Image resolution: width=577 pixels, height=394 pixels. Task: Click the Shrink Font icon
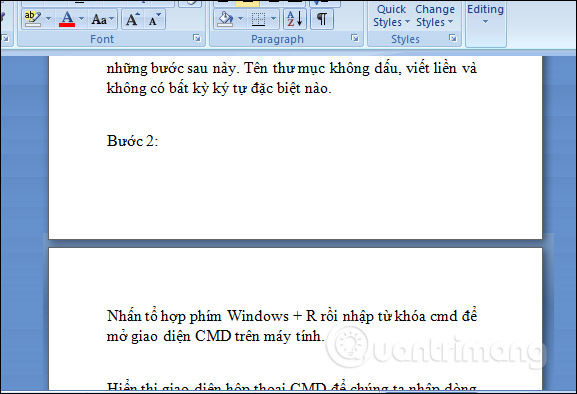(155, 19)
